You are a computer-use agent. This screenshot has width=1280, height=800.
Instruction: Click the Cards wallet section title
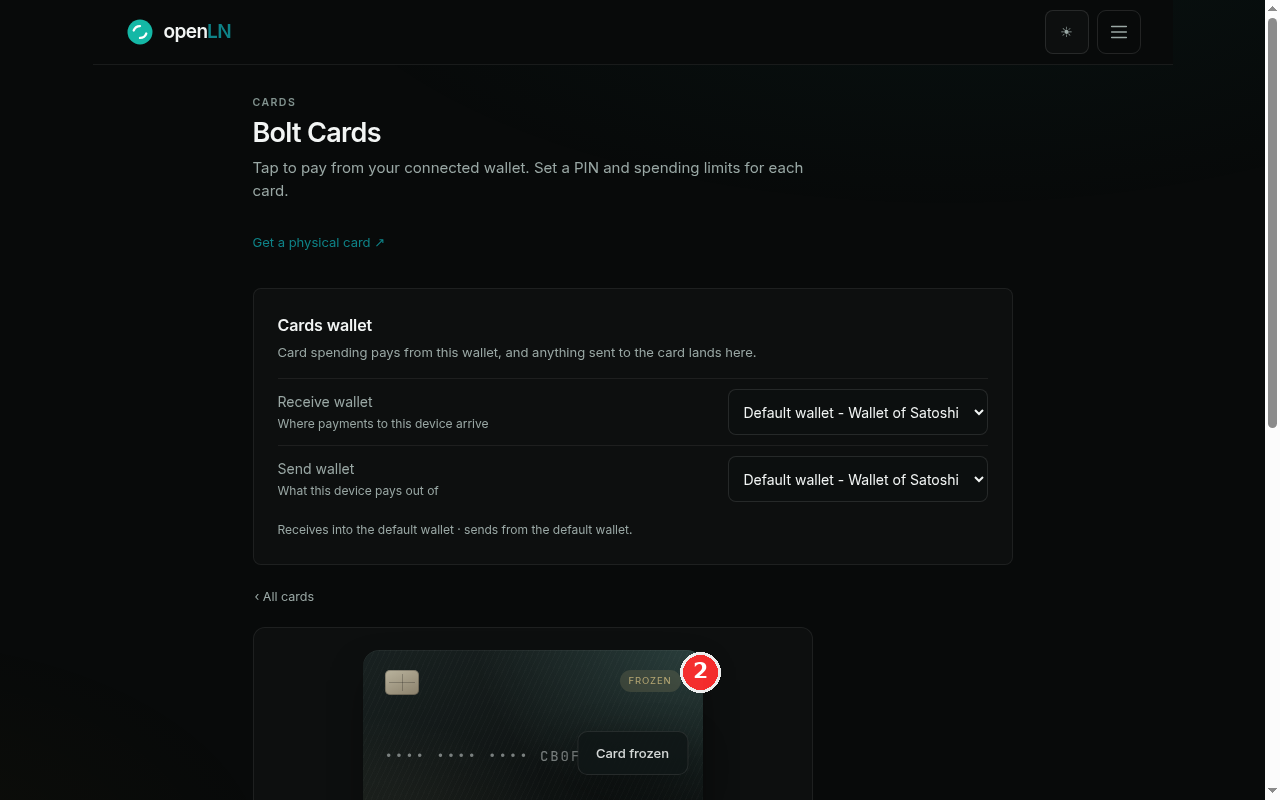325,325
